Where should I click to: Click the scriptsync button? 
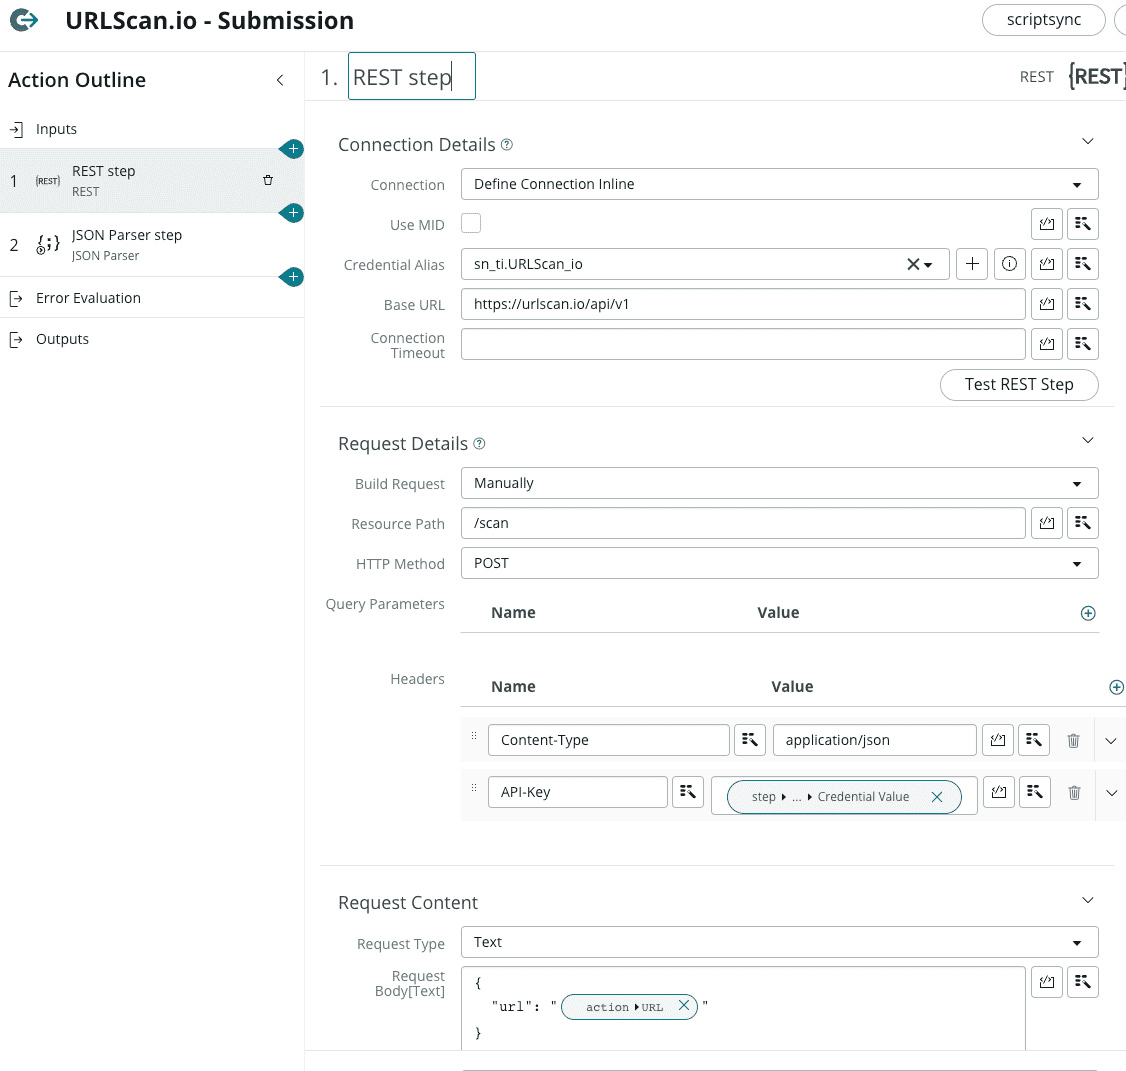point(1043,19)
